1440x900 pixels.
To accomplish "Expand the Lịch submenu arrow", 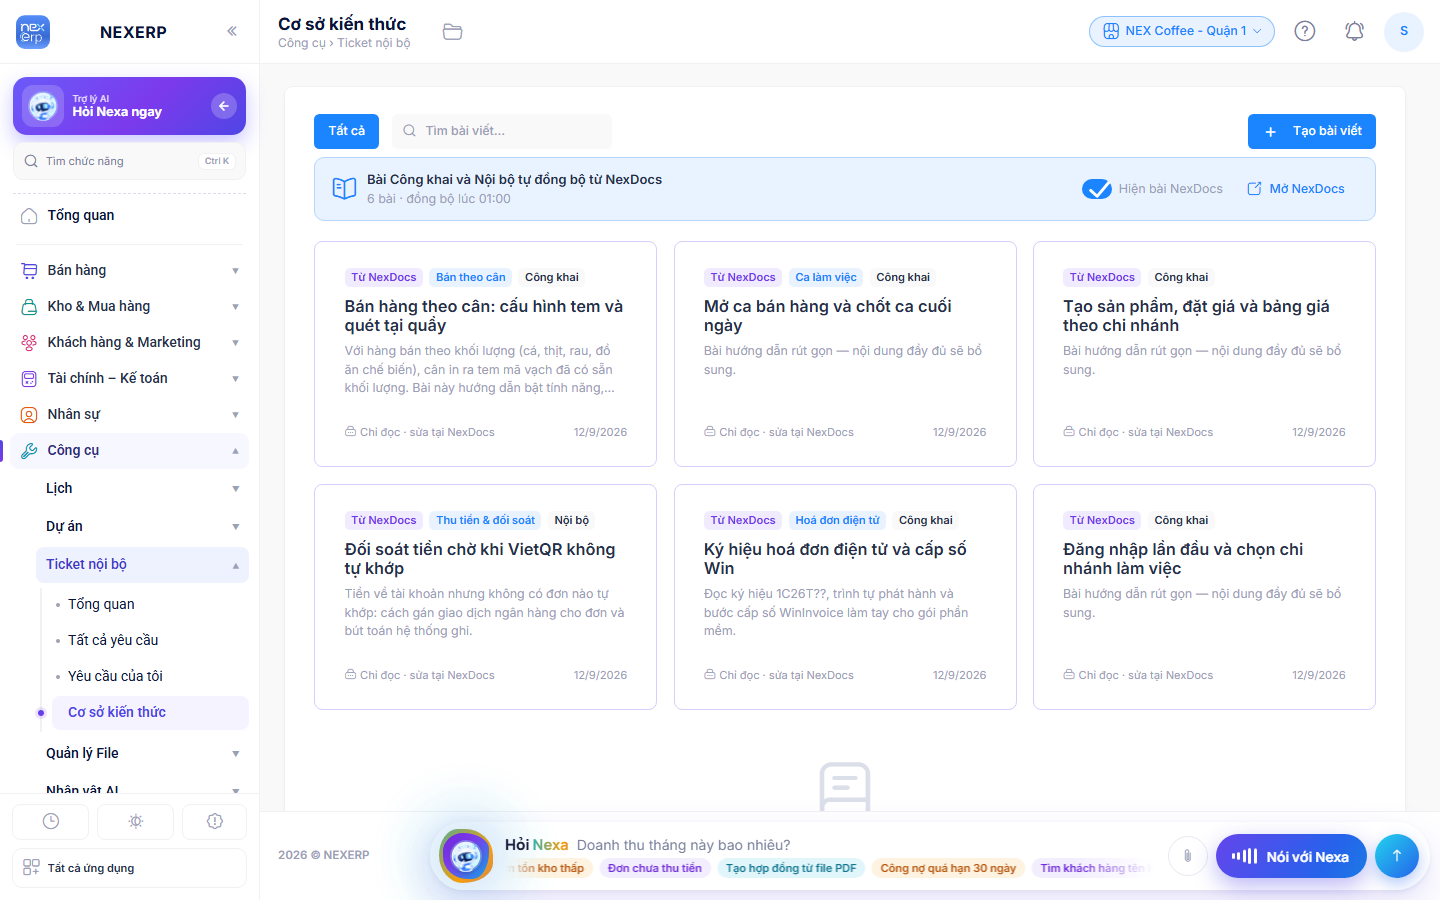I will coord(236,489).
